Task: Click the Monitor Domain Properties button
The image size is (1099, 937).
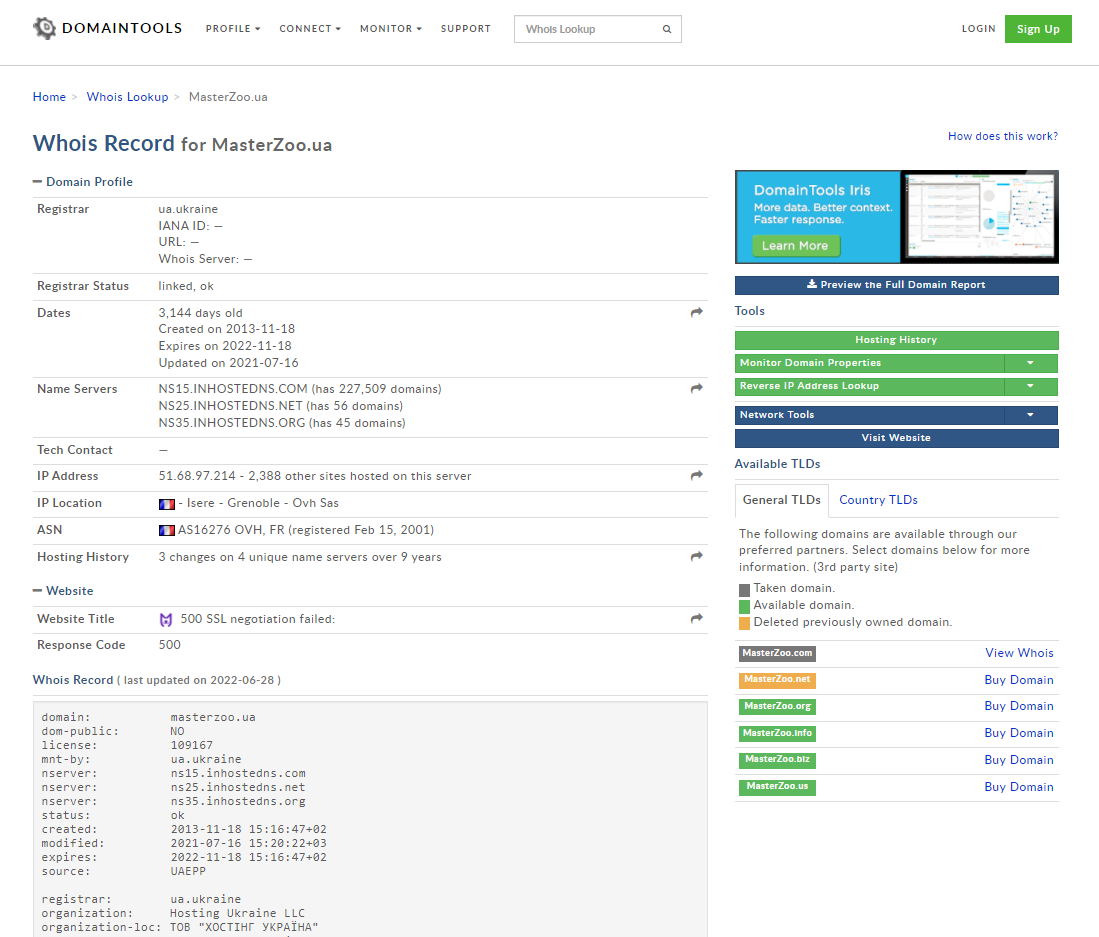Action: click(x=869, y=363)
